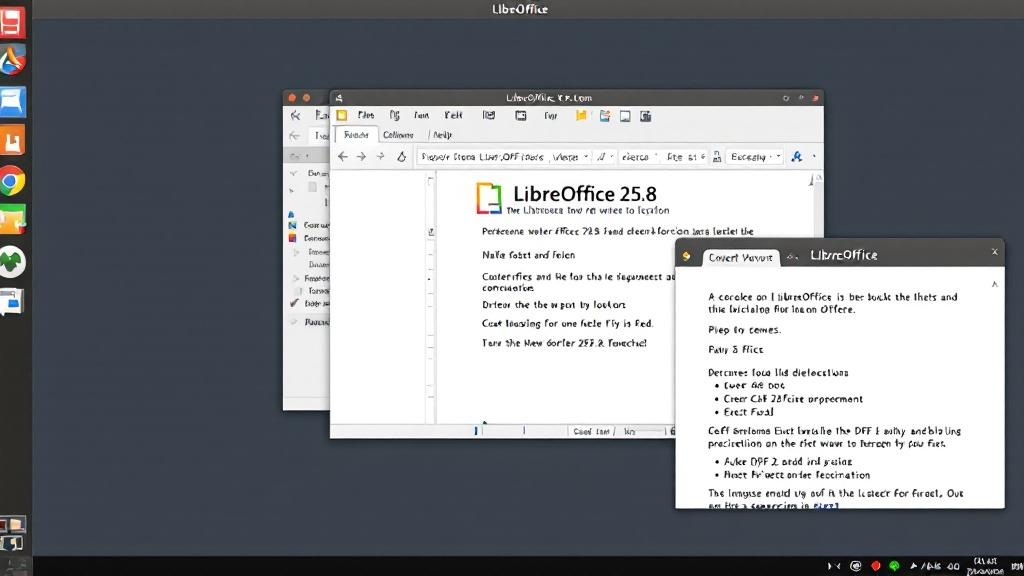
Task: Open Google Chrome from the dock
Action: tap(12, 181)
